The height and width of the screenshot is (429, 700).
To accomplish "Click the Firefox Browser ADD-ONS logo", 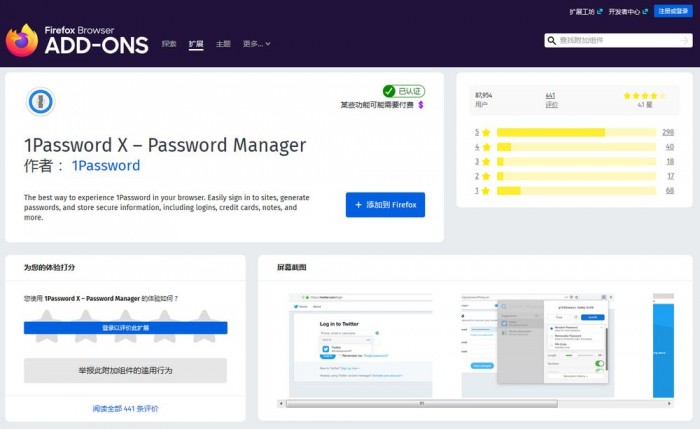I will (77, 40).
